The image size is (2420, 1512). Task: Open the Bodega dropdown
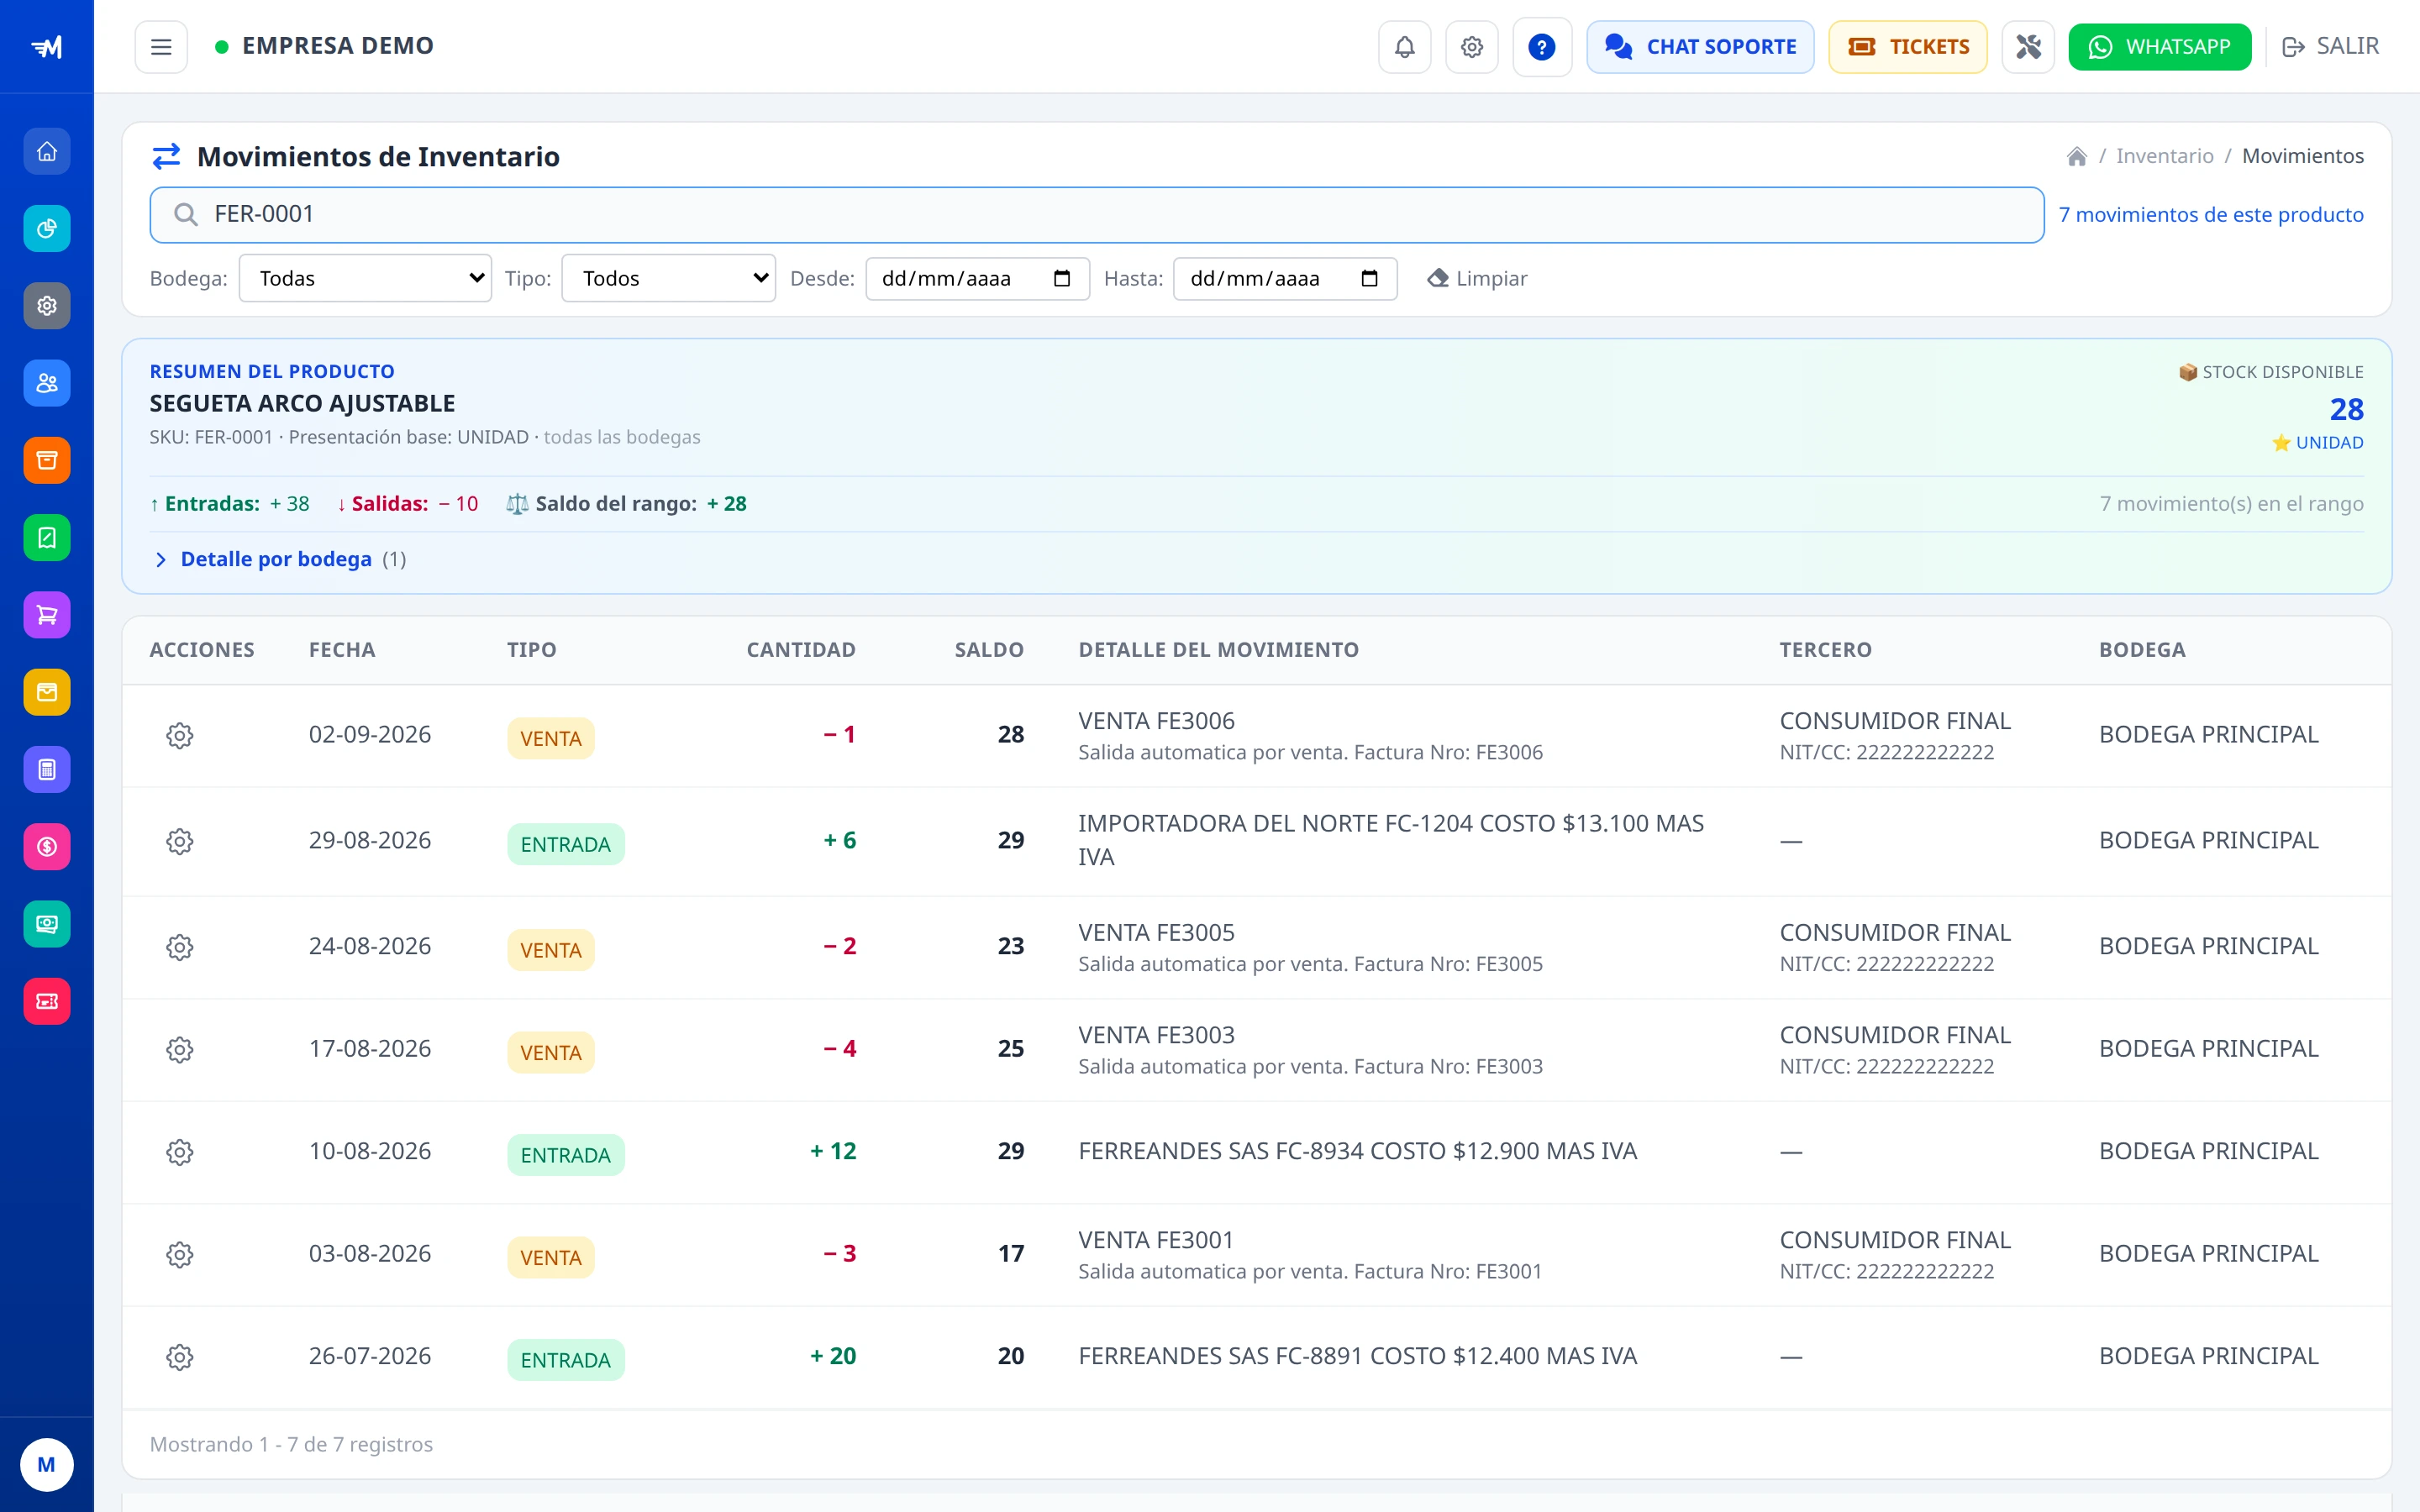[365, 278]
